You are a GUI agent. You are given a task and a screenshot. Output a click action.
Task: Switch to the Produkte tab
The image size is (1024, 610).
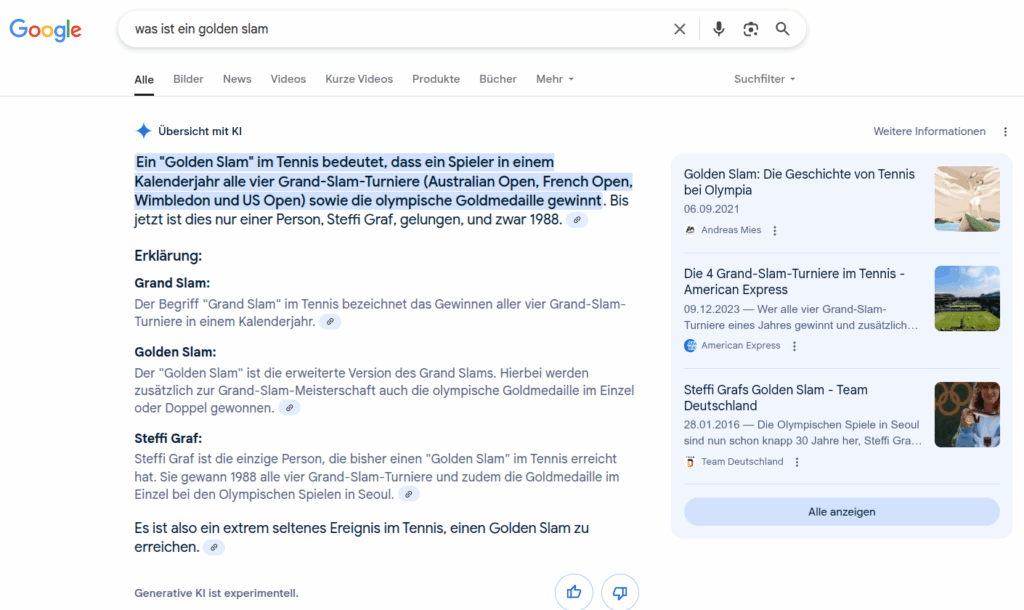[436, 79]
